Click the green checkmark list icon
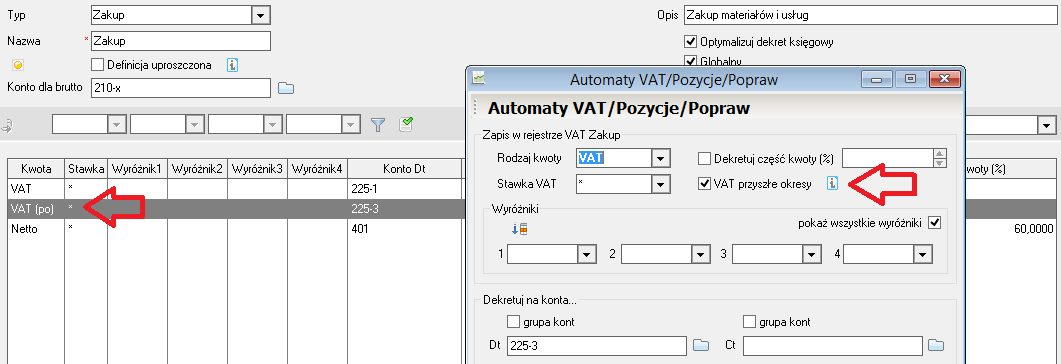This screenshot has width=1061, height=364. [x=407, y=123]
